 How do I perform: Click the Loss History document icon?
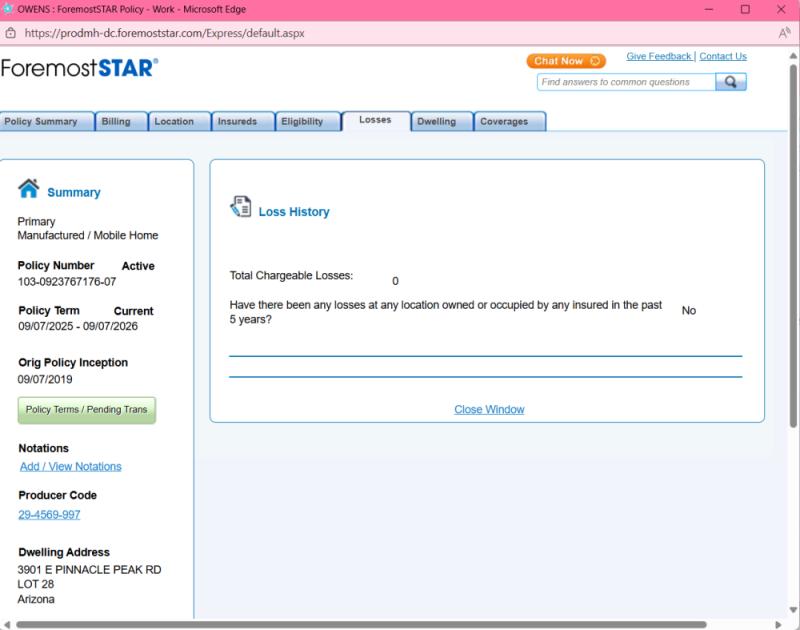241,207
